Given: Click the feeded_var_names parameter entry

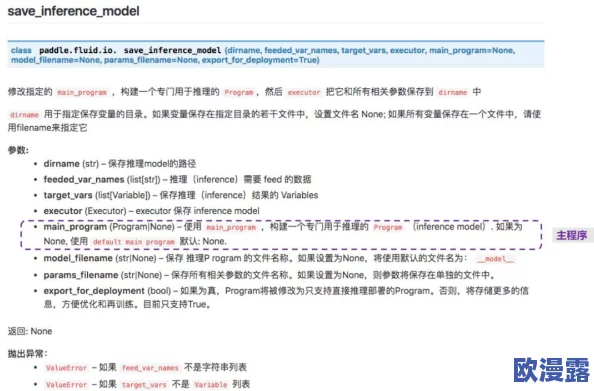Looking at the screenshot, I should coord(177,179).
